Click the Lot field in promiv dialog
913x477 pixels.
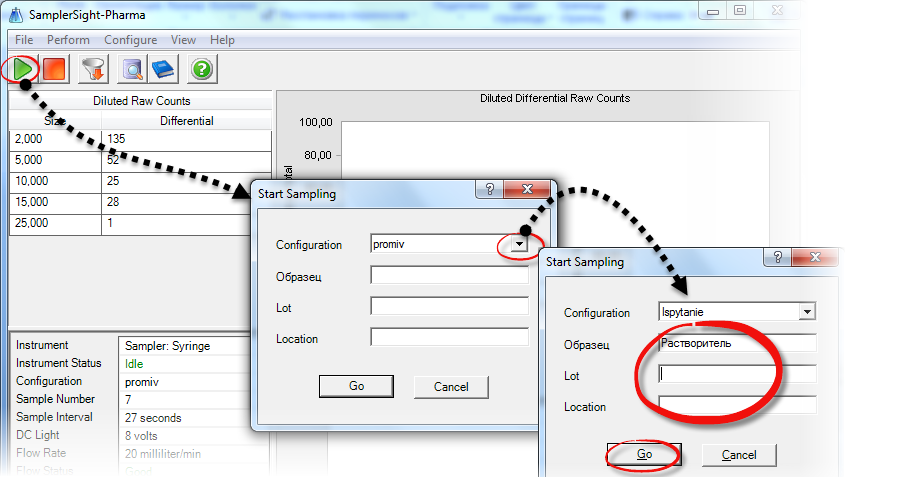[450, 306]
